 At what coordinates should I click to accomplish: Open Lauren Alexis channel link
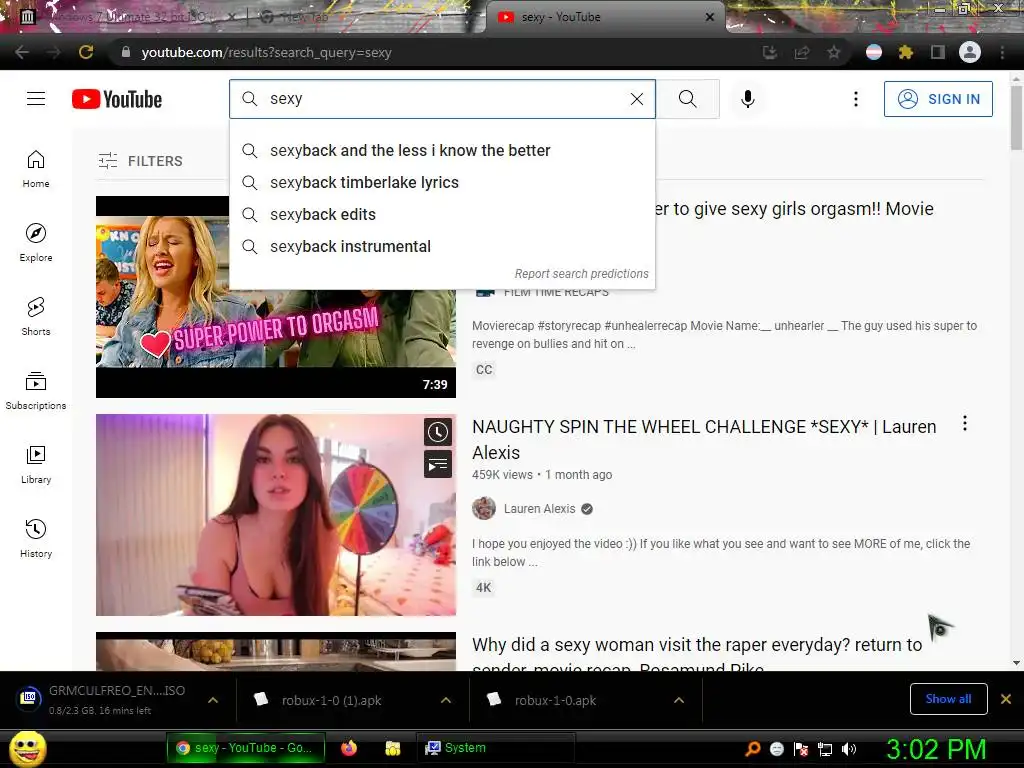coord(539,508)
